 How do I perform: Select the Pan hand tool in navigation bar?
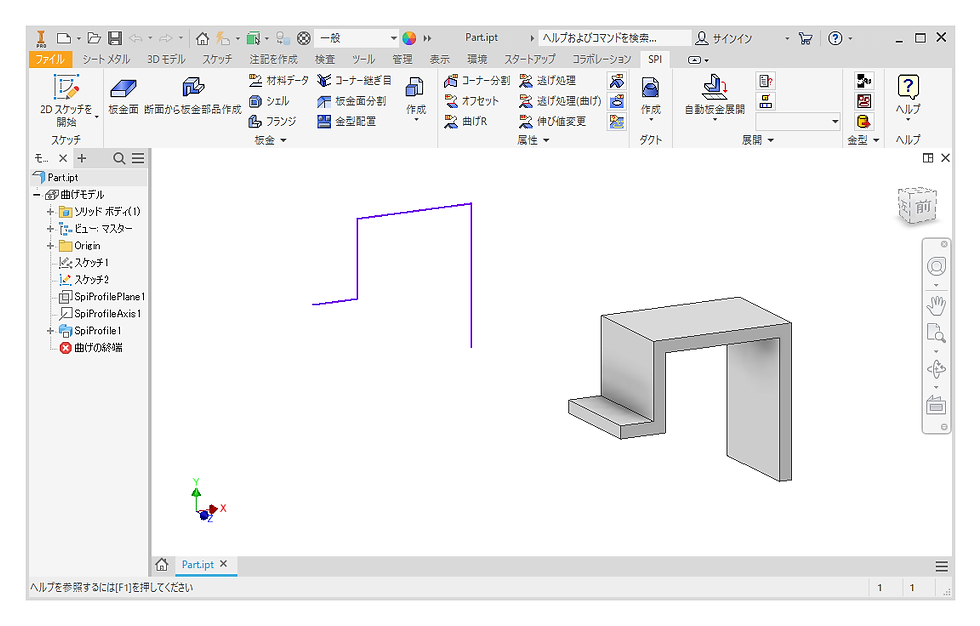pyautogui.click(x=936, y=305)
